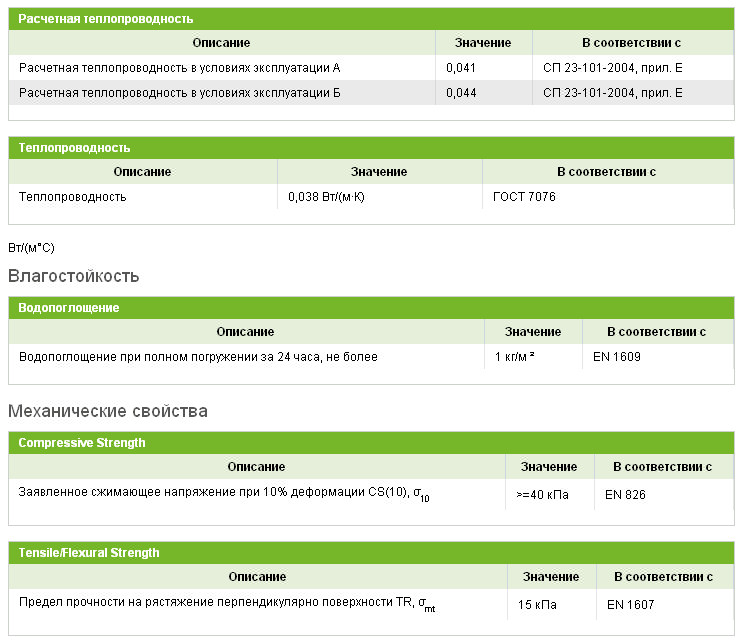Click the row for условия эксплуатации Б
The height and width of the screenshot is (641, 743).
point(180,93)
